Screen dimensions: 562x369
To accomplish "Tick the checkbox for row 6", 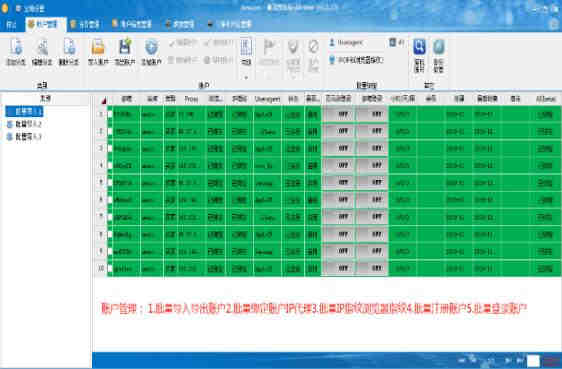I will (x=110, y=200).
